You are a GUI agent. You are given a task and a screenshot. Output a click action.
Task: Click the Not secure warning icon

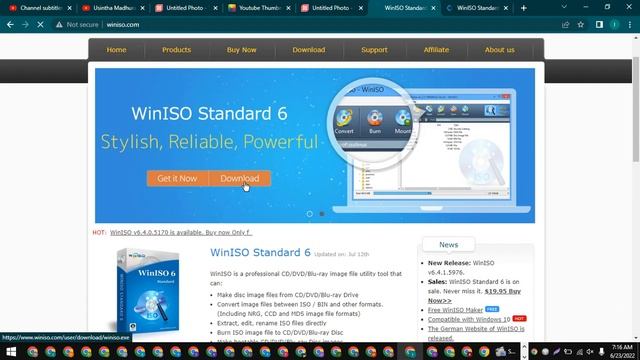(x=59, y=24)
